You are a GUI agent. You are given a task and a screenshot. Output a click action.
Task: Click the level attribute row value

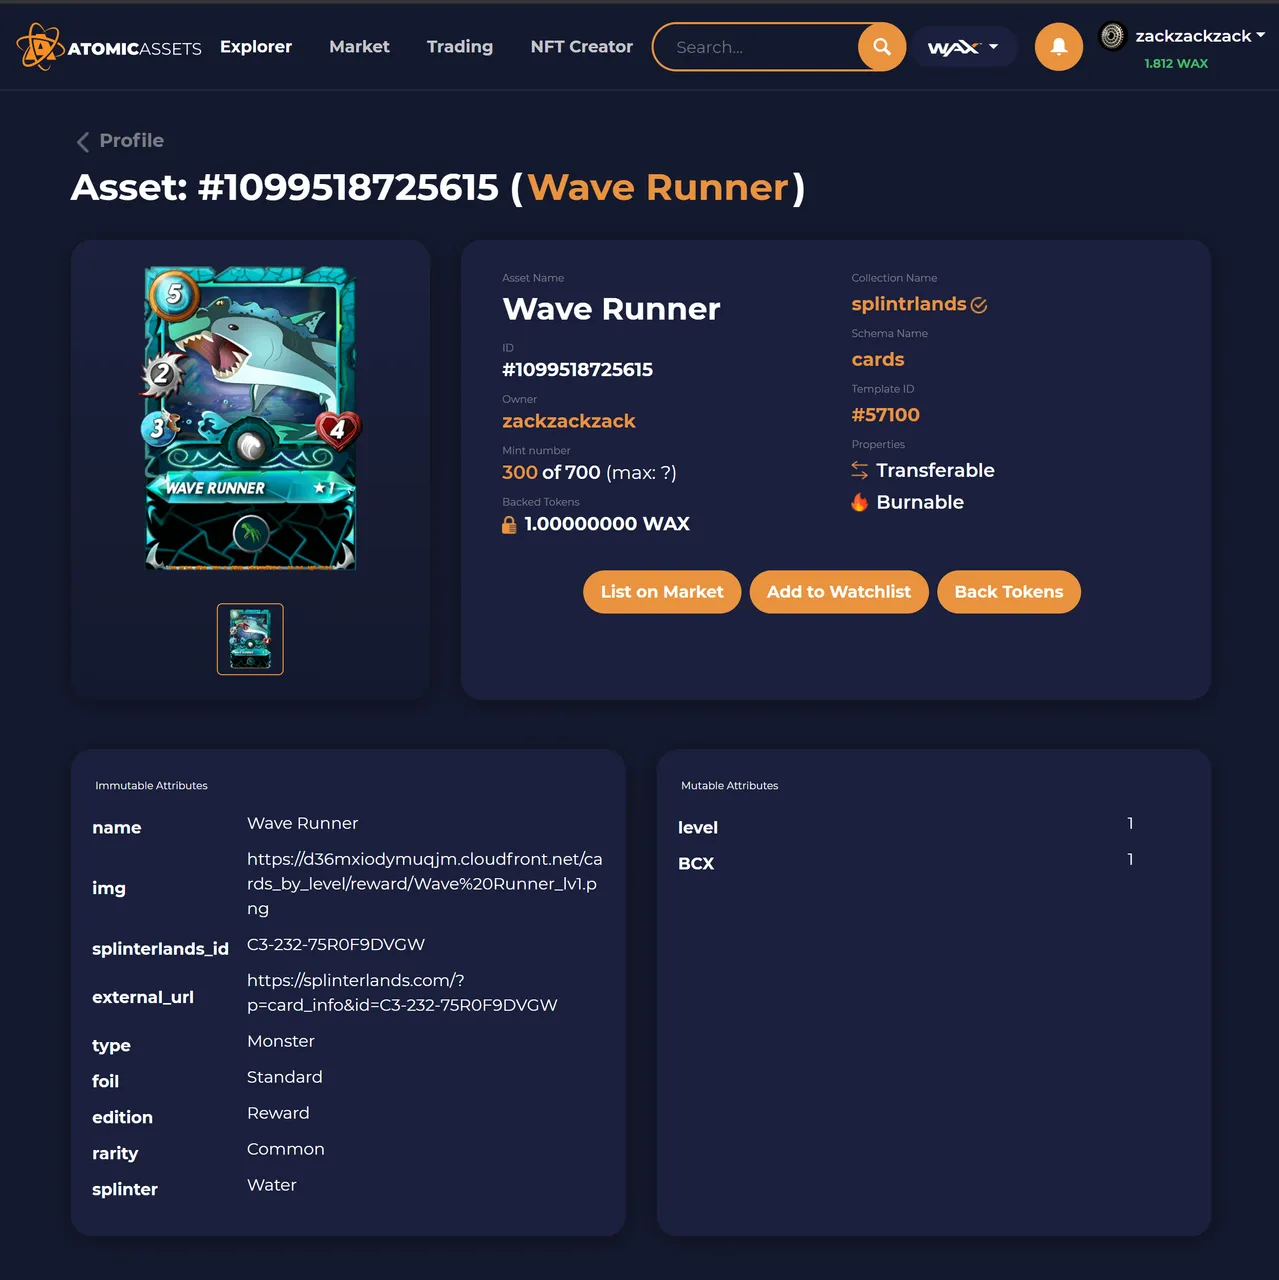point(1130,823)
